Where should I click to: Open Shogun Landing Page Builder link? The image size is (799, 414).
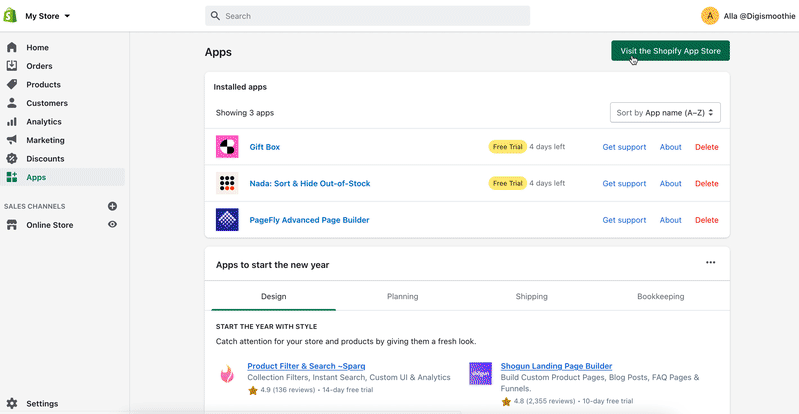[556, 366]
